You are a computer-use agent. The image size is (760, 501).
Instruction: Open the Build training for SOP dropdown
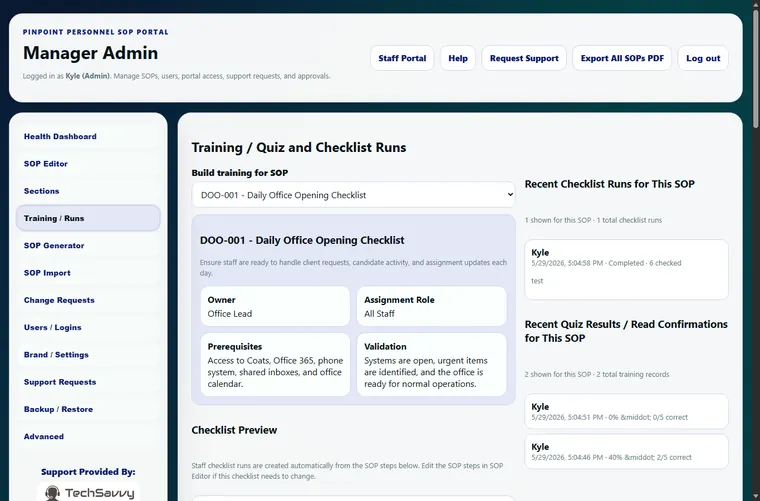pyautogui.click(x=353, y=195)
